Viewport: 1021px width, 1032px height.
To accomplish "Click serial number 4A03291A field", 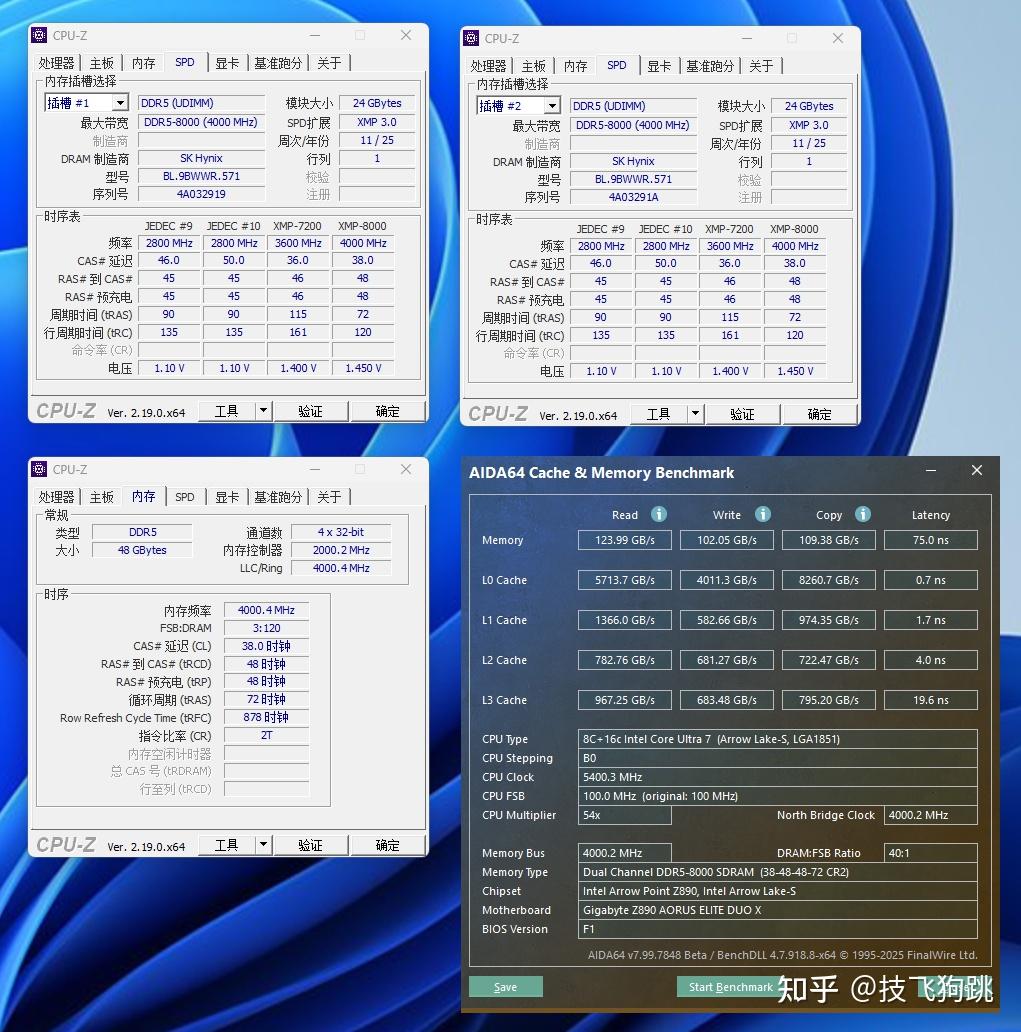I will (633, 197).
